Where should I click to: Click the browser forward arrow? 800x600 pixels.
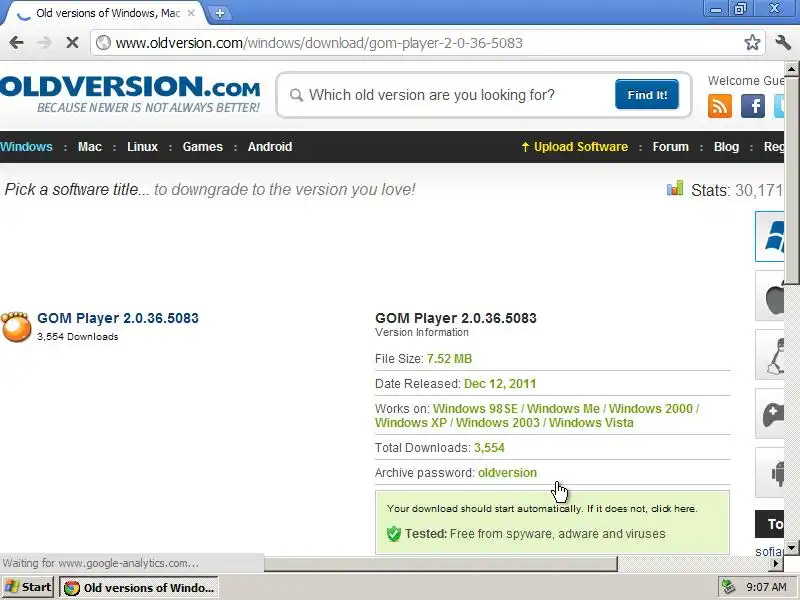44,42
